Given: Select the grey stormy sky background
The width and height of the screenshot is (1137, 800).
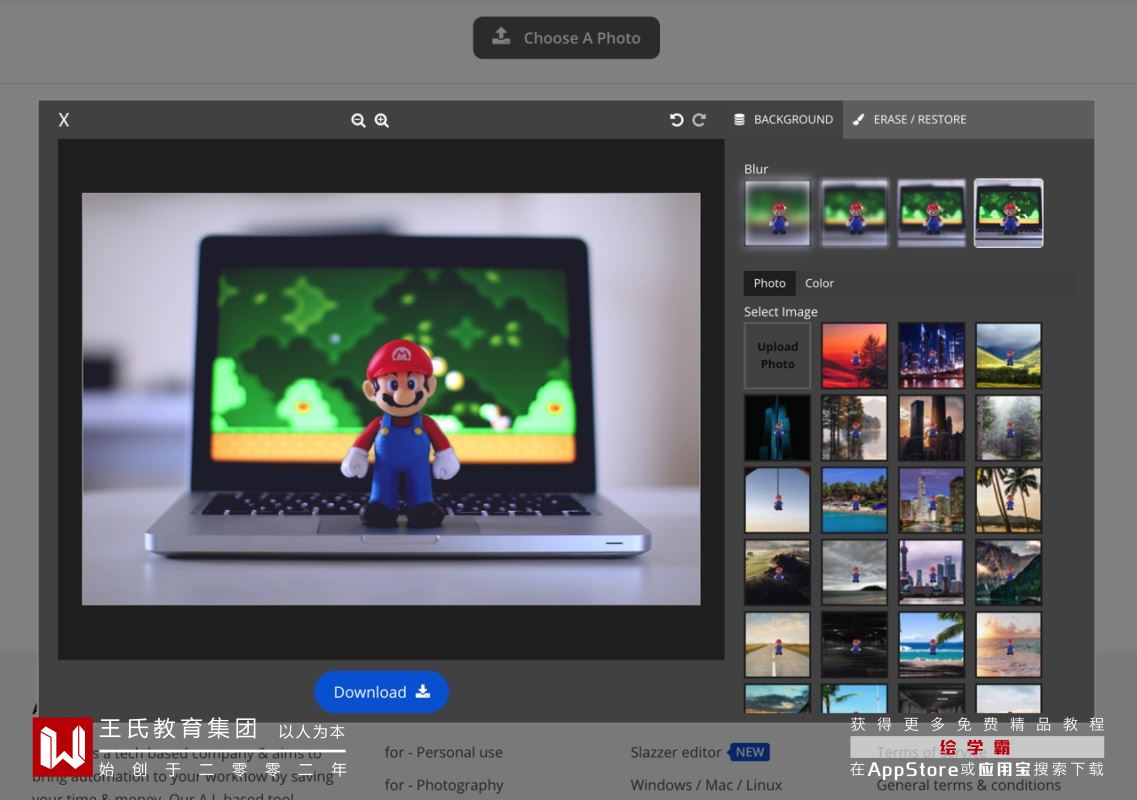Looking at the screenshot, I should [854, 572].
